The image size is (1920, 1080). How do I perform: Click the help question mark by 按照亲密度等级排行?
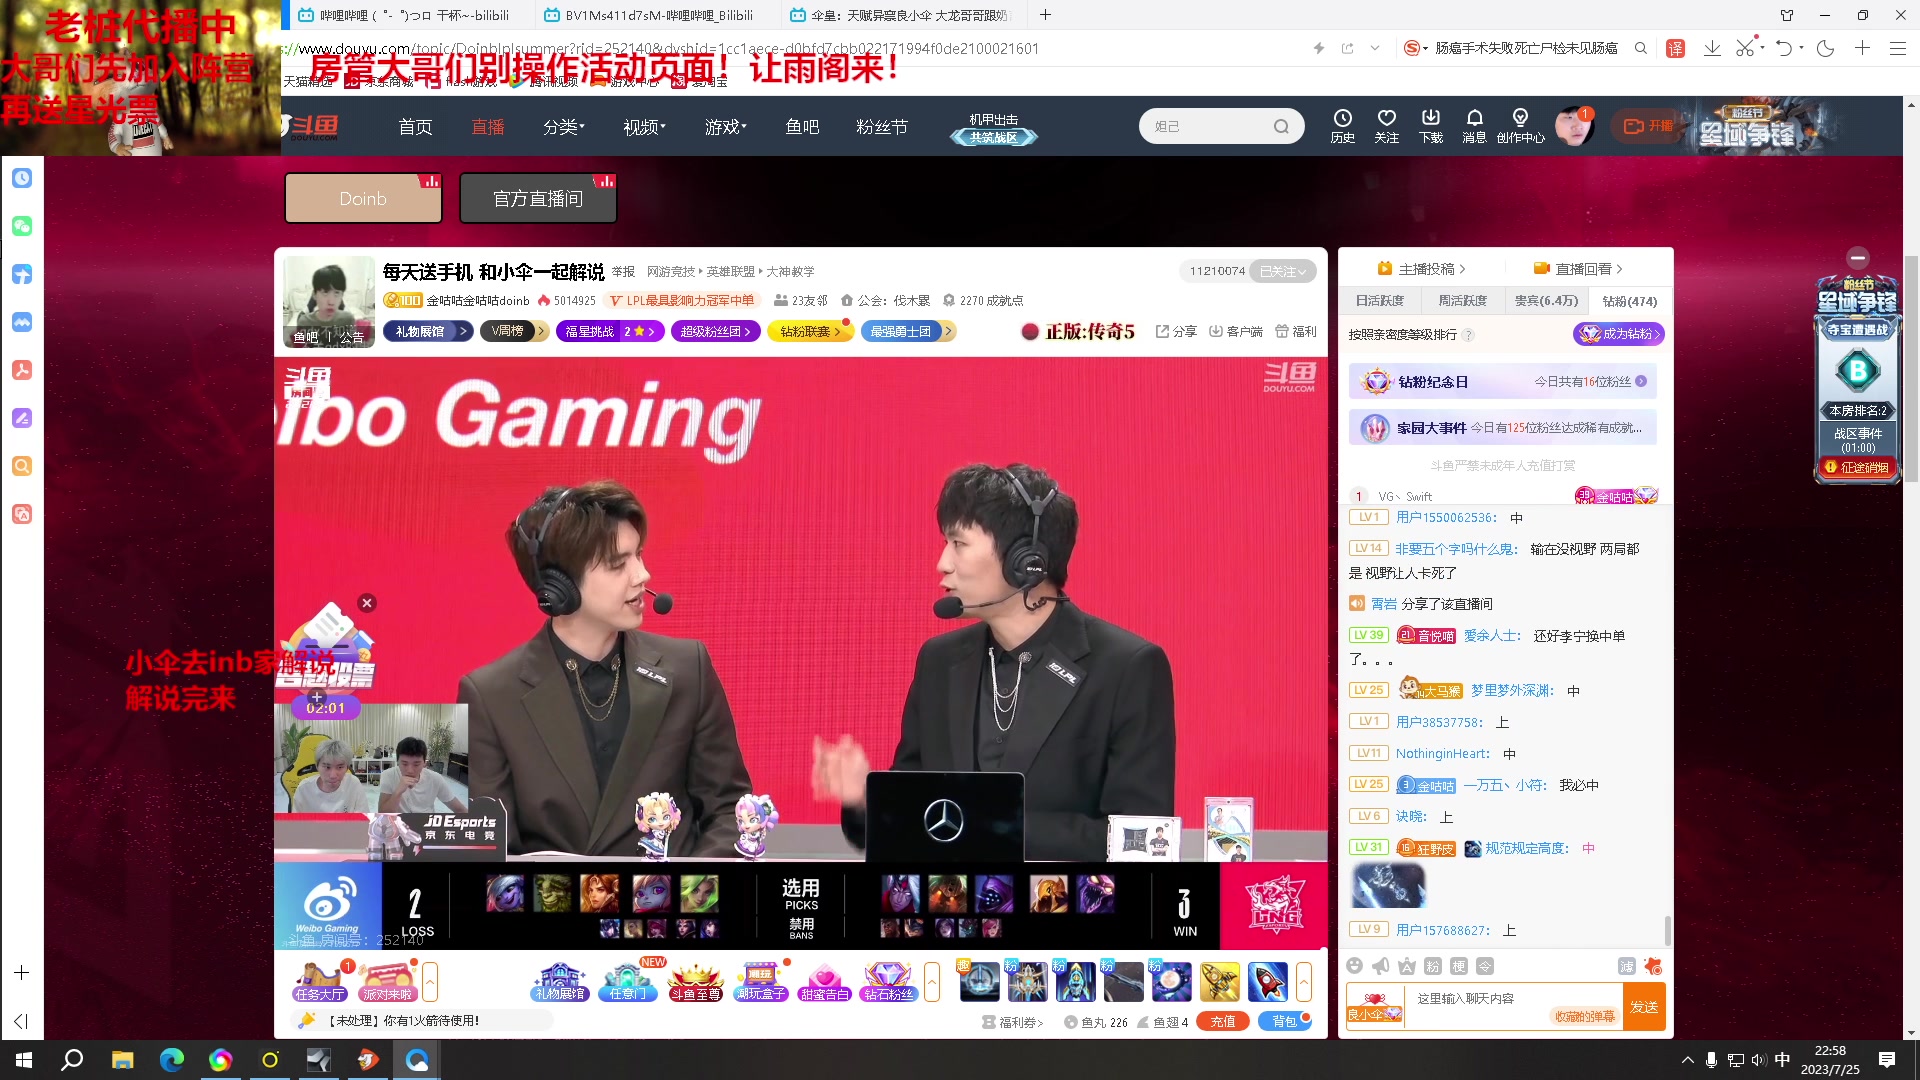coord(1468,335)
